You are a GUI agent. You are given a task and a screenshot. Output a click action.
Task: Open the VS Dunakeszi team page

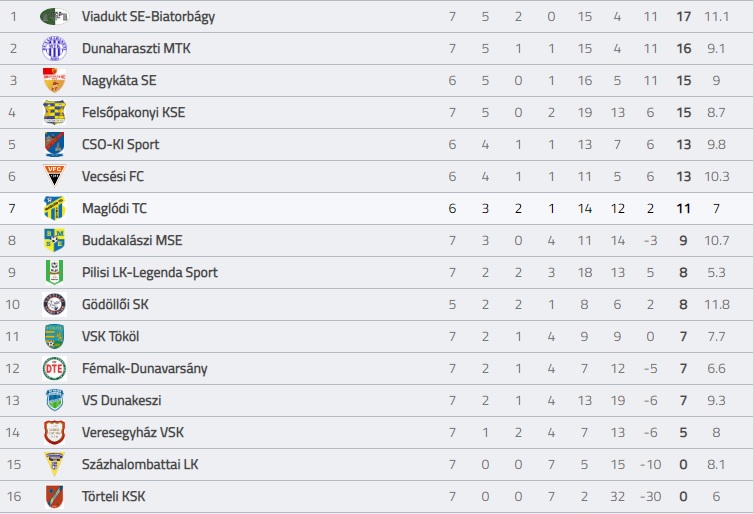[x=121, y=400]
